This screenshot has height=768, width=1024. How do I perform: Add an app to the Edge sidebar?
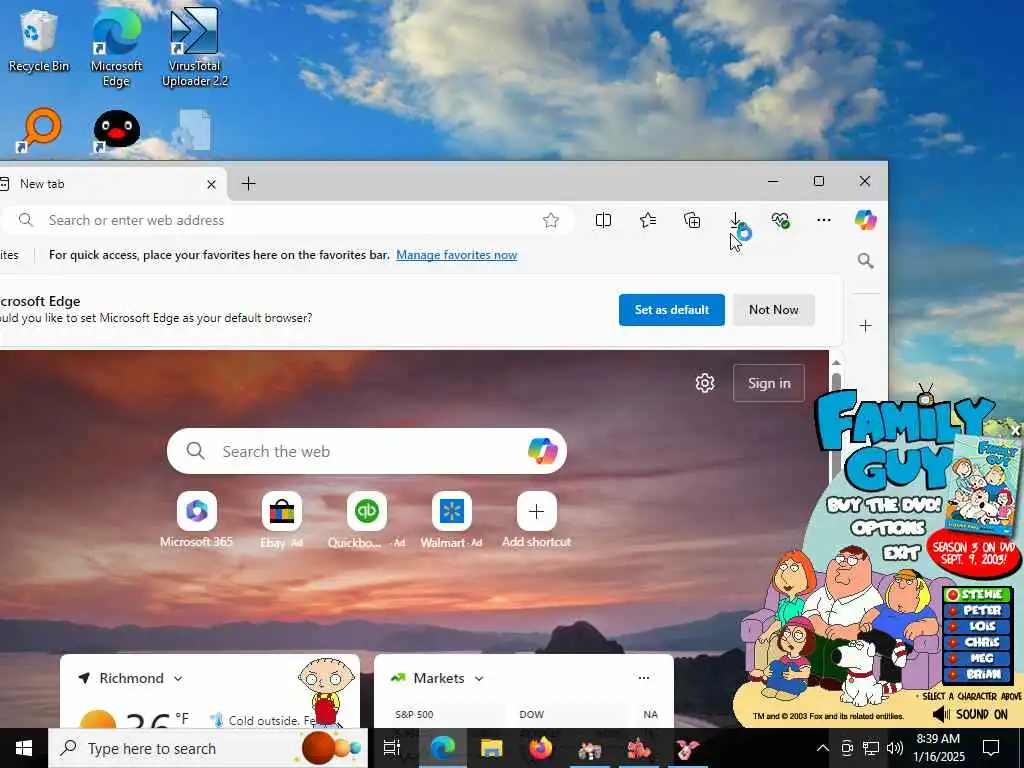(x=865, y=326)
